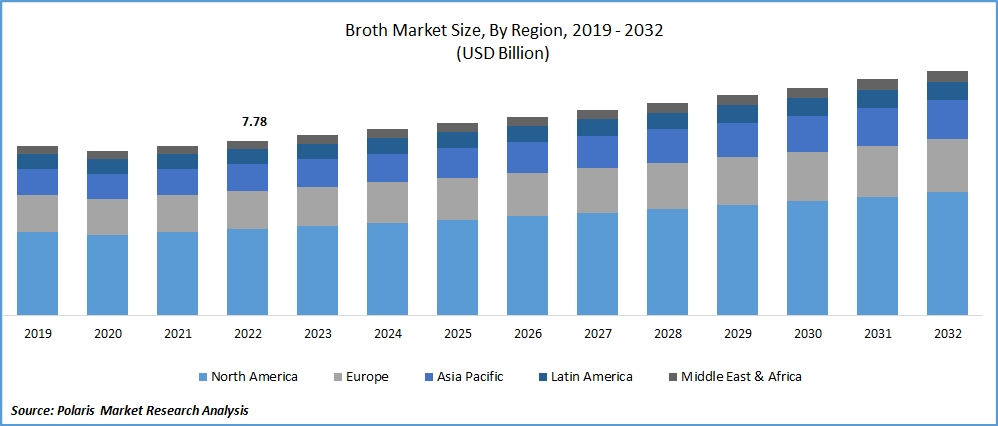Select the Asia Pacific segment of 2032 bar
The height and width of the screenshot is (426, 998).
click(948, 119)
